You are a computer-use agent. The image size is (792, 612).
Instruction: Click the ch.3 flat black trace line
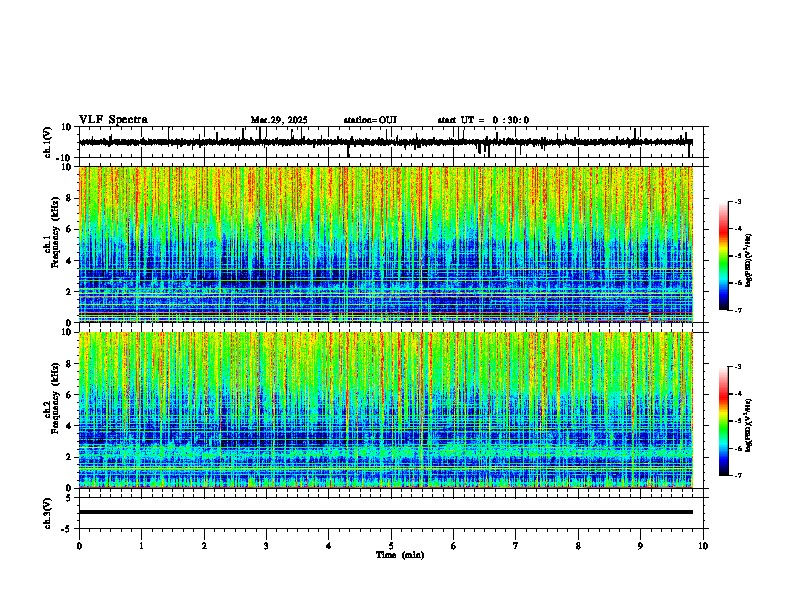tap(386, 512)
